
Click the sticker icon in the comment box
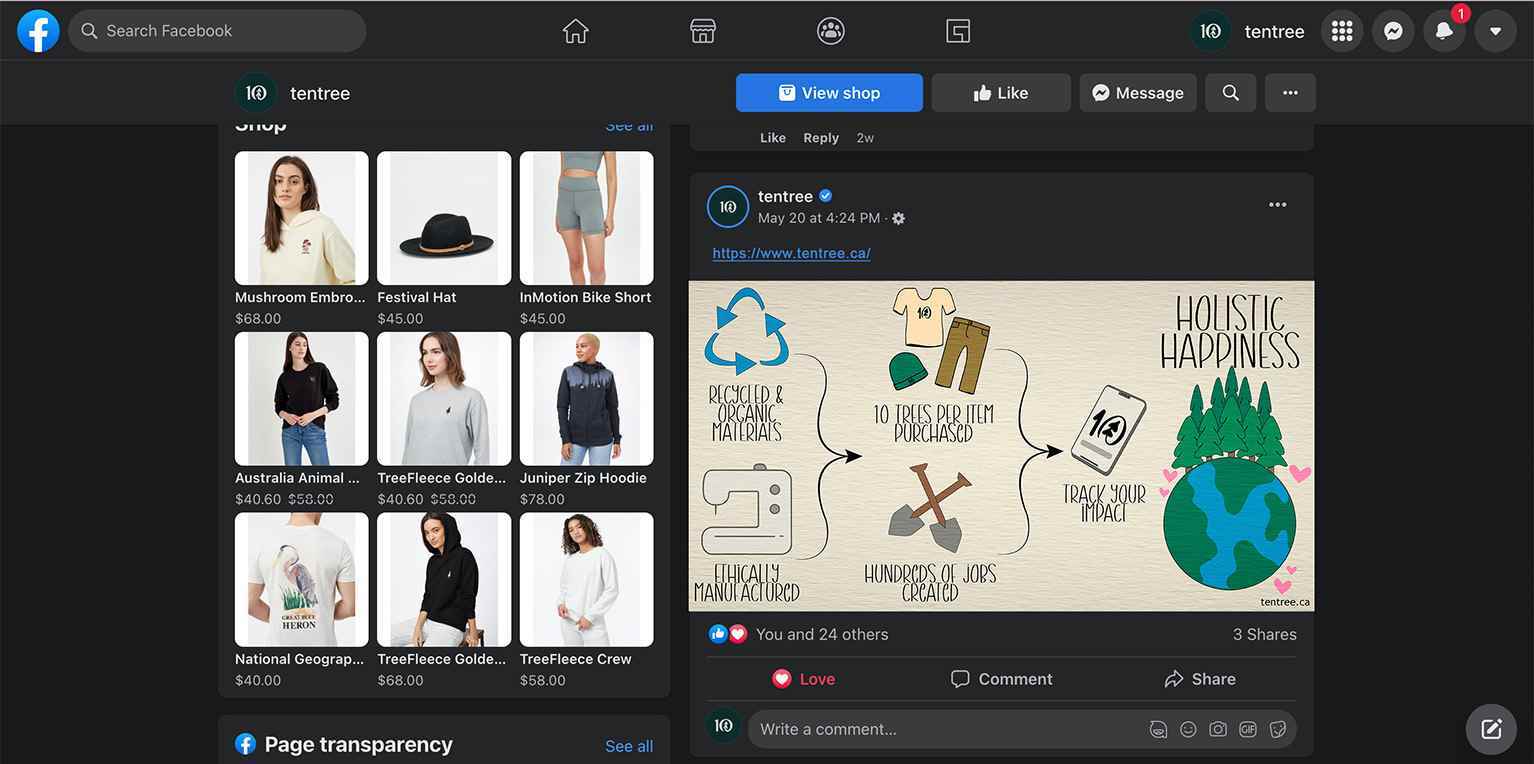pos(1277,729)
